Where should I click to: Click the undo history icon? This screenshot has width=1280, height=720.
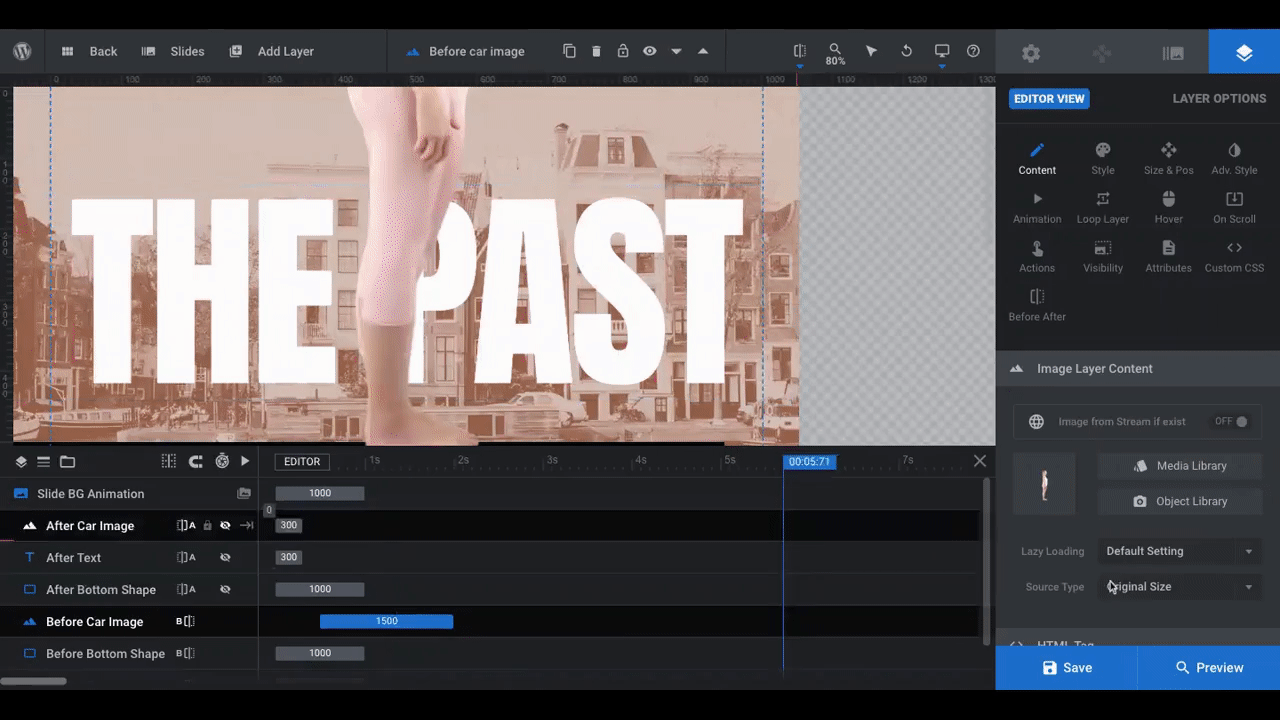point(906,51)
